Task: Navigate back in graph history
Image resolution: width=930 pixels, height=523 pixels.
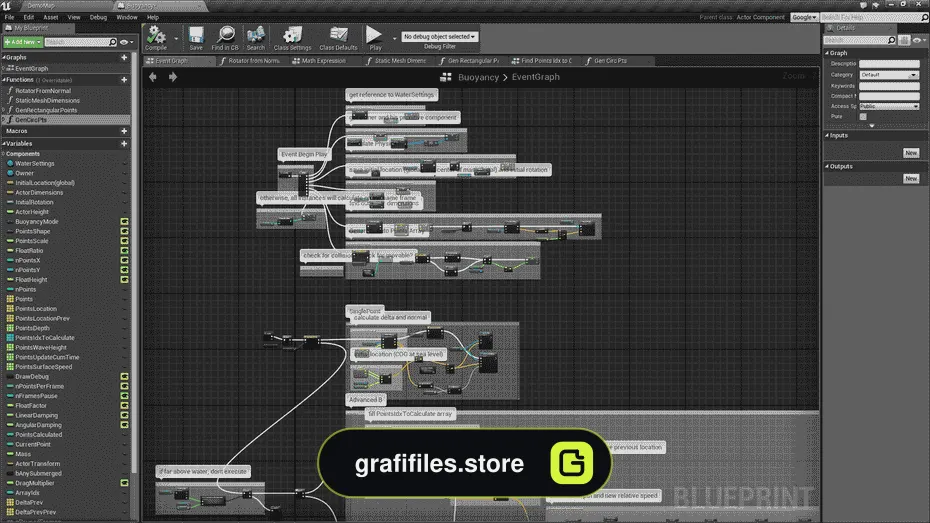Action: tap(152, 76)
